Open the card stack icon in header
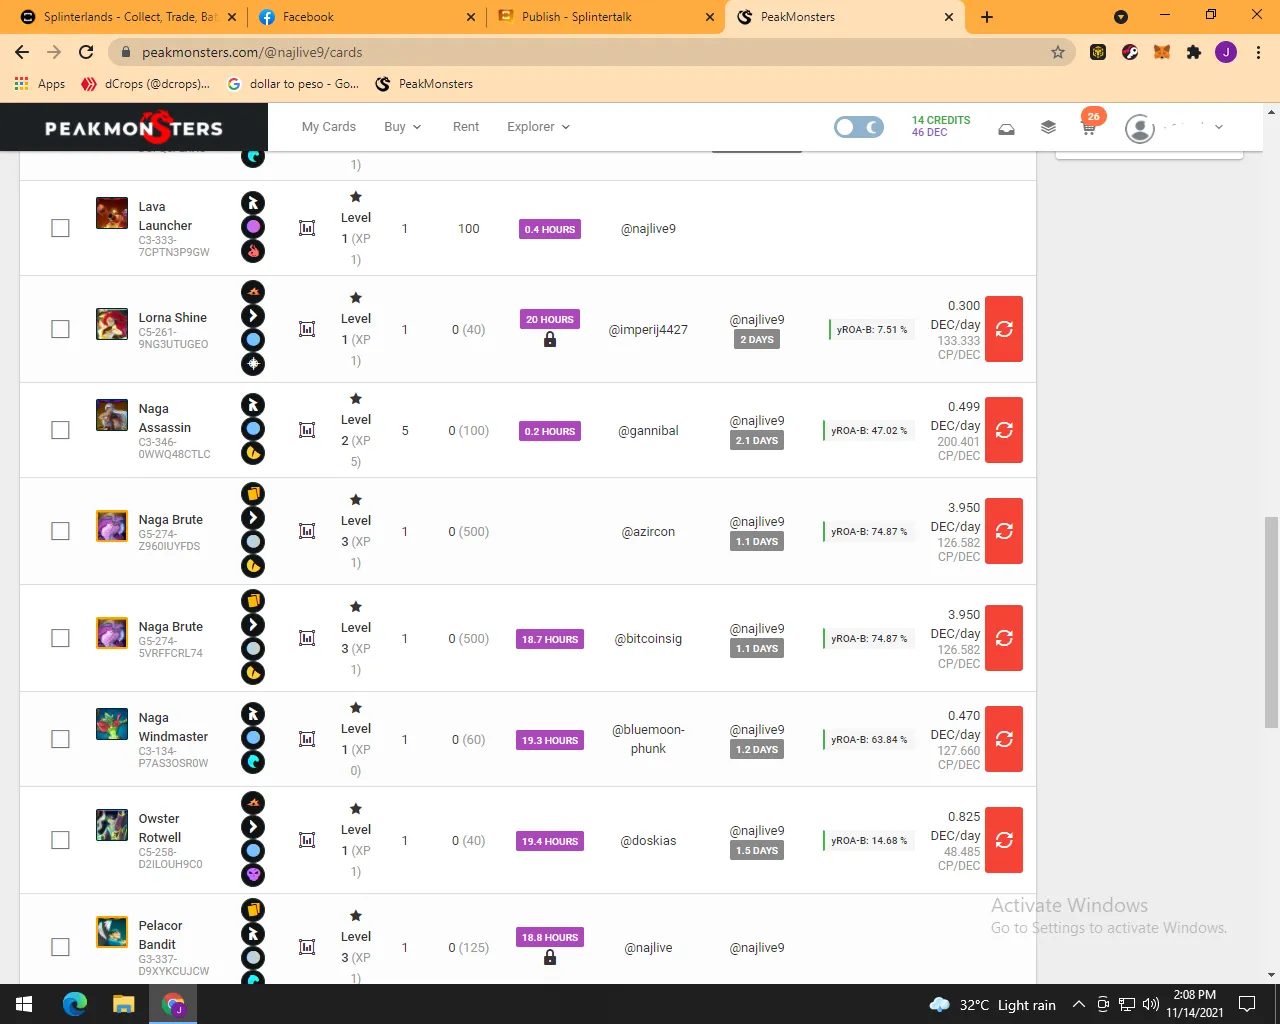 (x=1048, y=127)
